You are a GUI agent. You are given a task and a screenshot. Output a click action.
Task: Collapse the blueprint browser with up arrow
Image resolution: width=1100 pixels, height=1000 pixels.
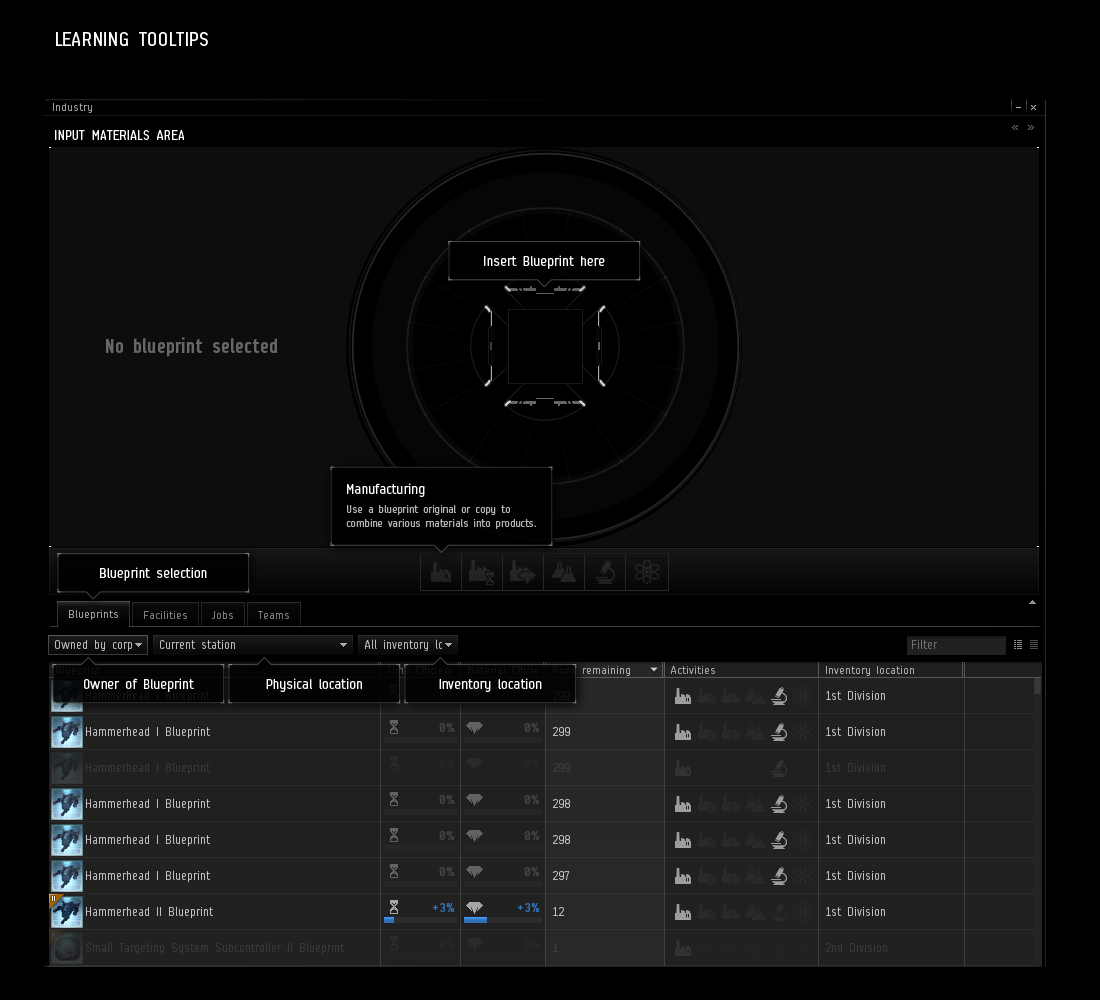pos(1032,602)
